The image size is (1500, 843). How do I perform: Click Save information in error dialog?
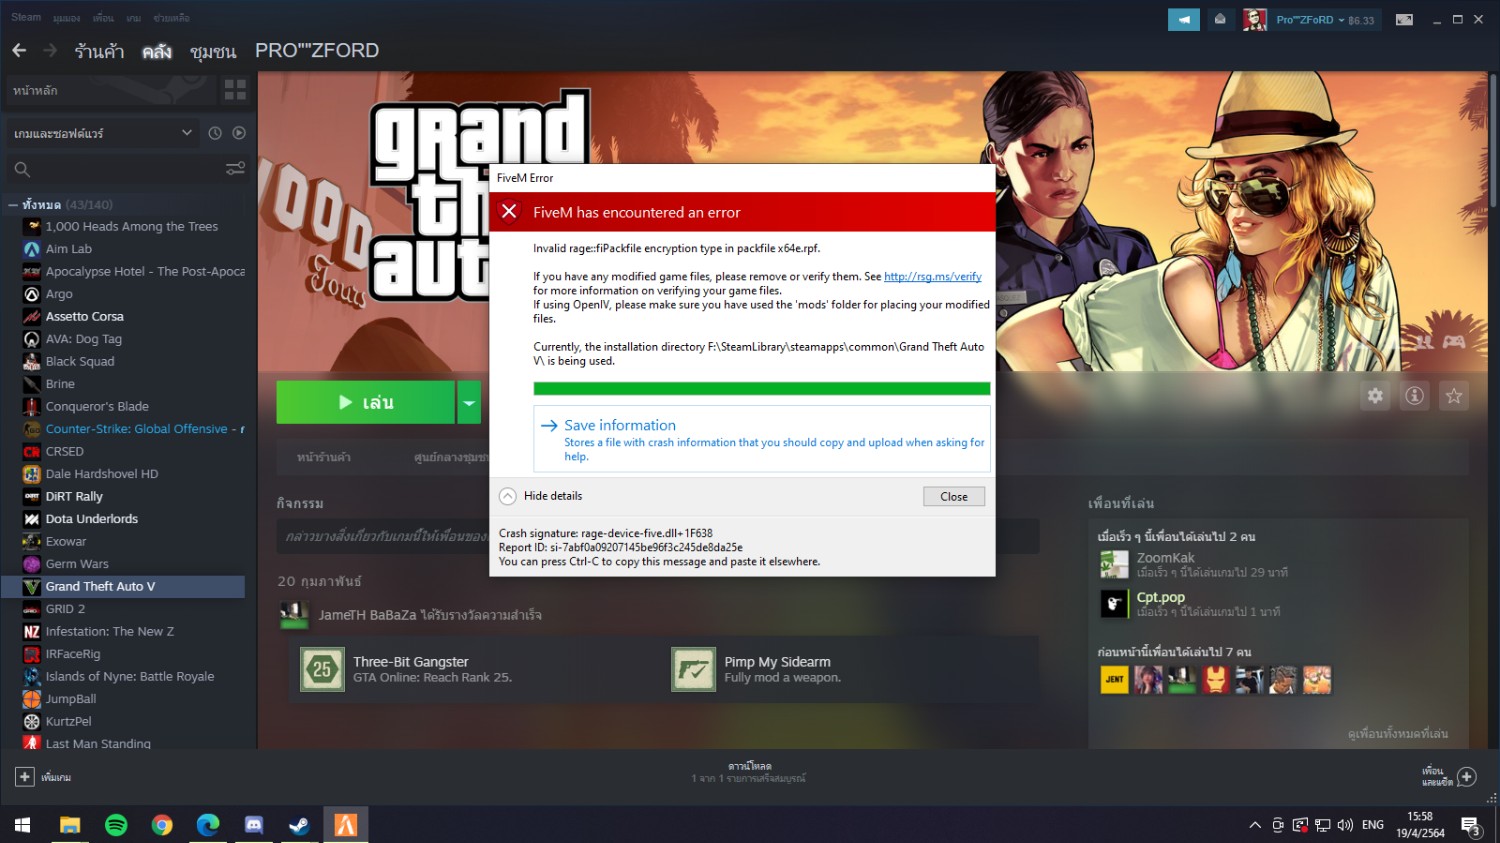[x=762, y=439]
